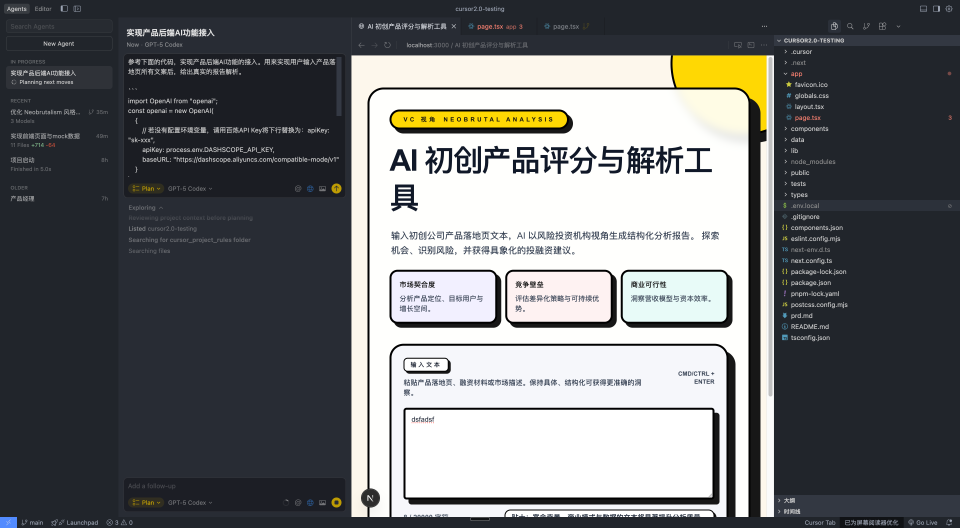Open the Extensions view icon
The width and height of the screenshot is (960, 528).
point(881,26)
